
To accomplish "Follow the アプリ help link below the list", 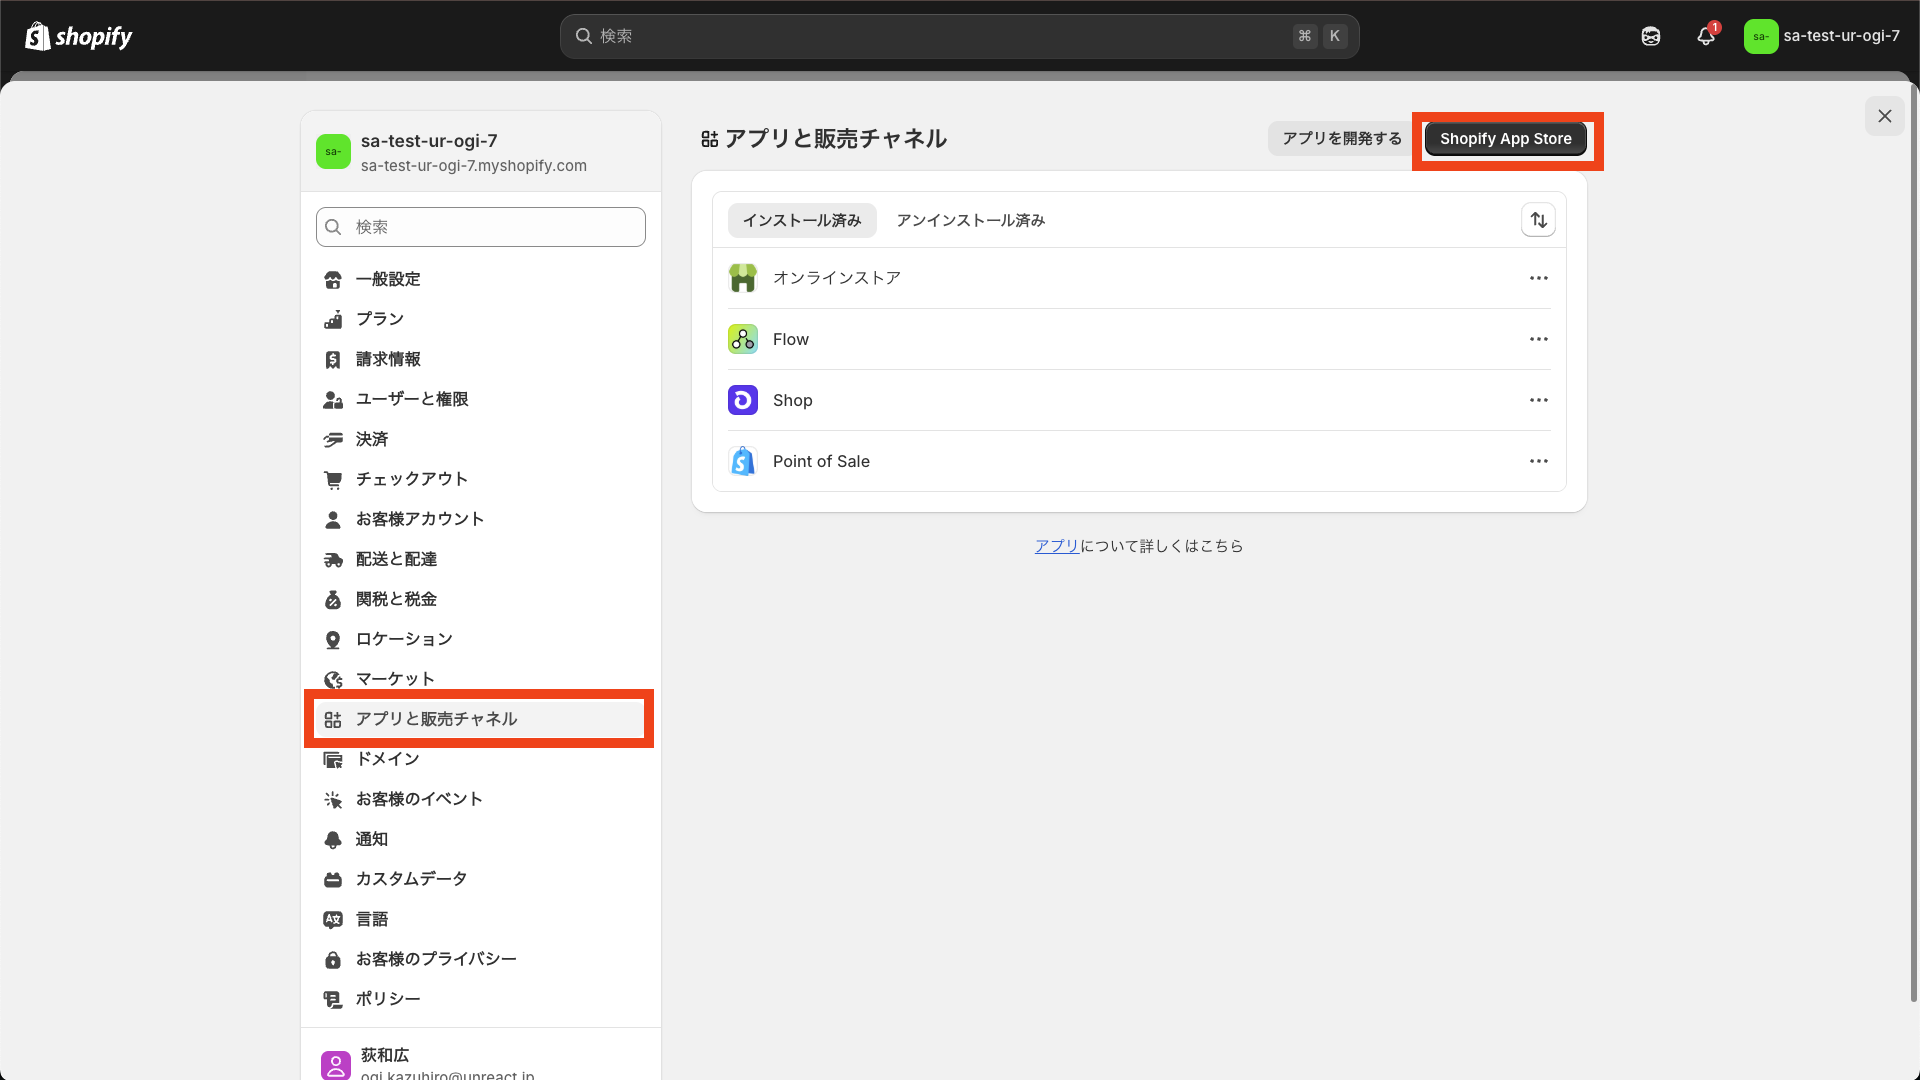I will [1056, 546].
